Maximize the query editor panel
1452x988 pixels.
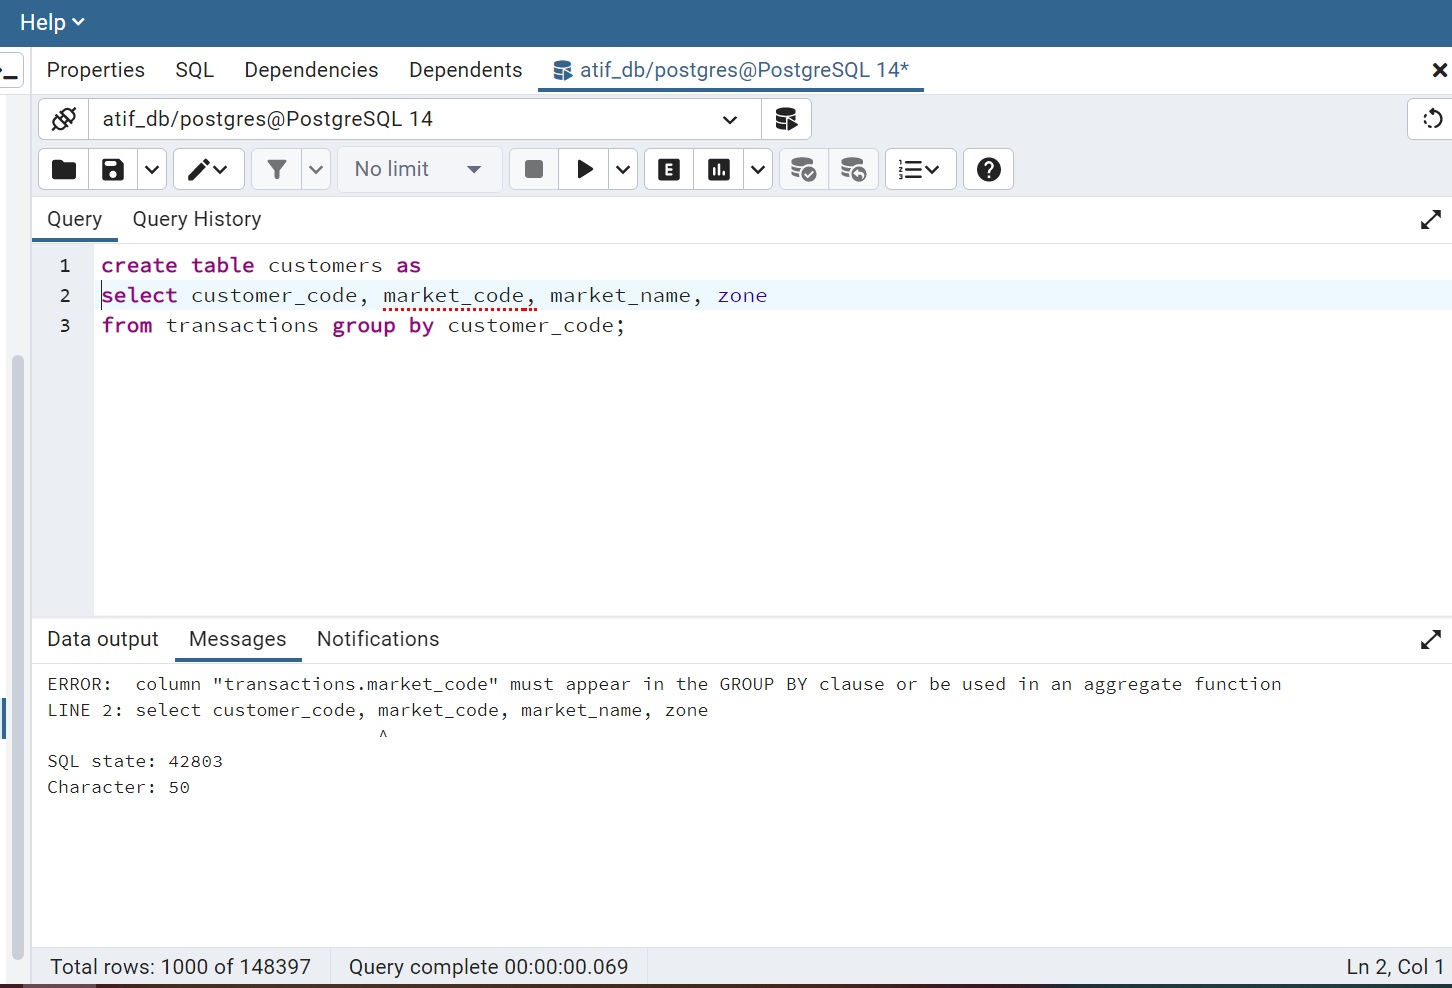1431,219
